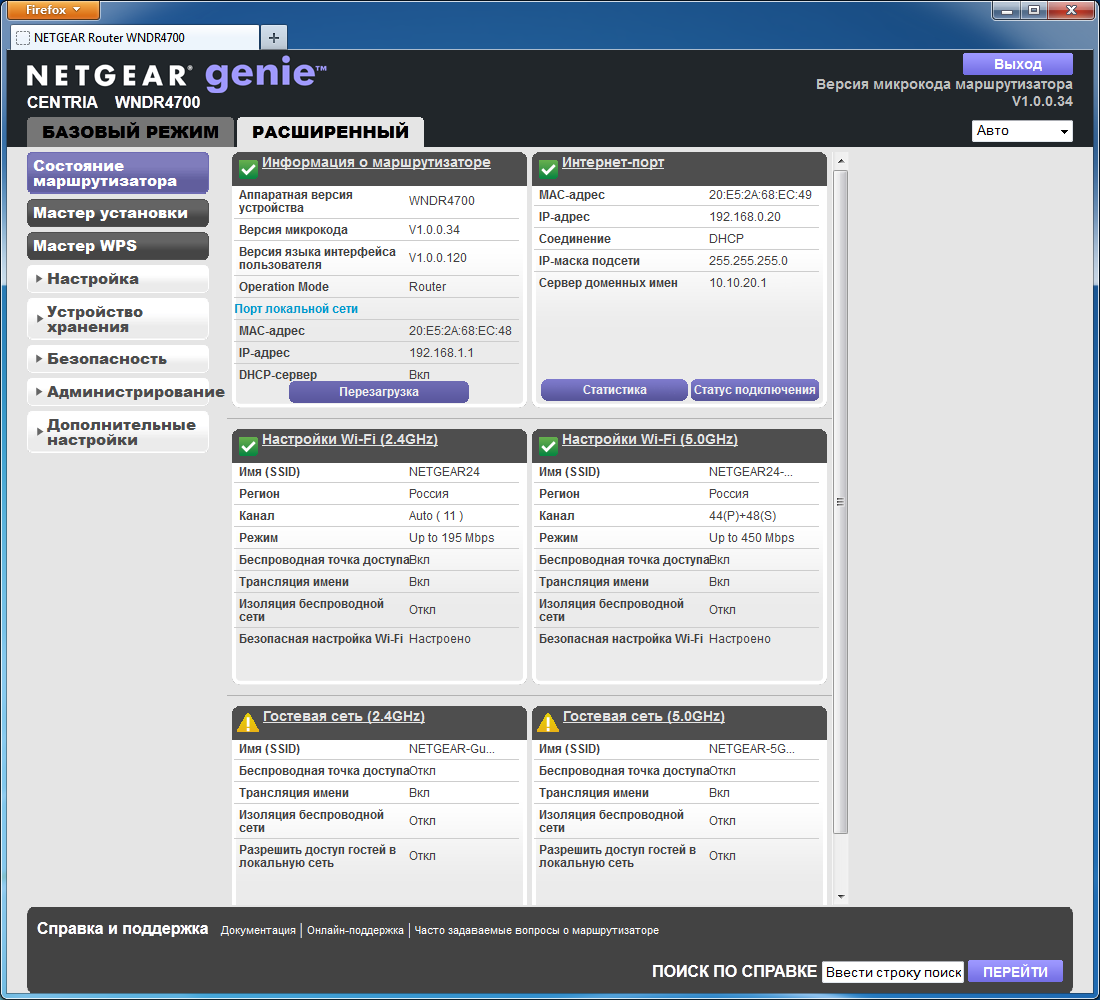Viewport: 1100px width, 1000px height.
Task: Click subnet mask value 255.255.255.0
Action: (x=748, y=261)
